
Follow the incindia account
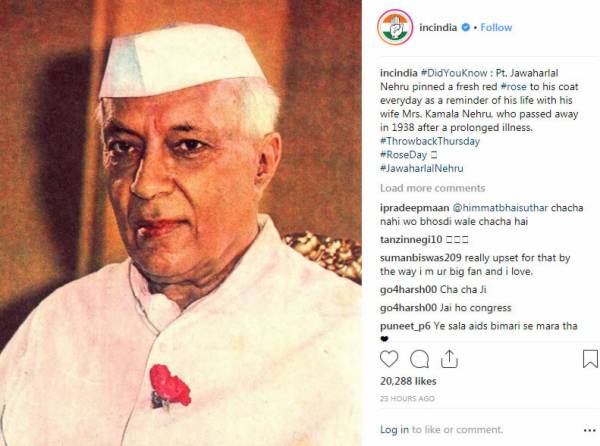(496, 28)
